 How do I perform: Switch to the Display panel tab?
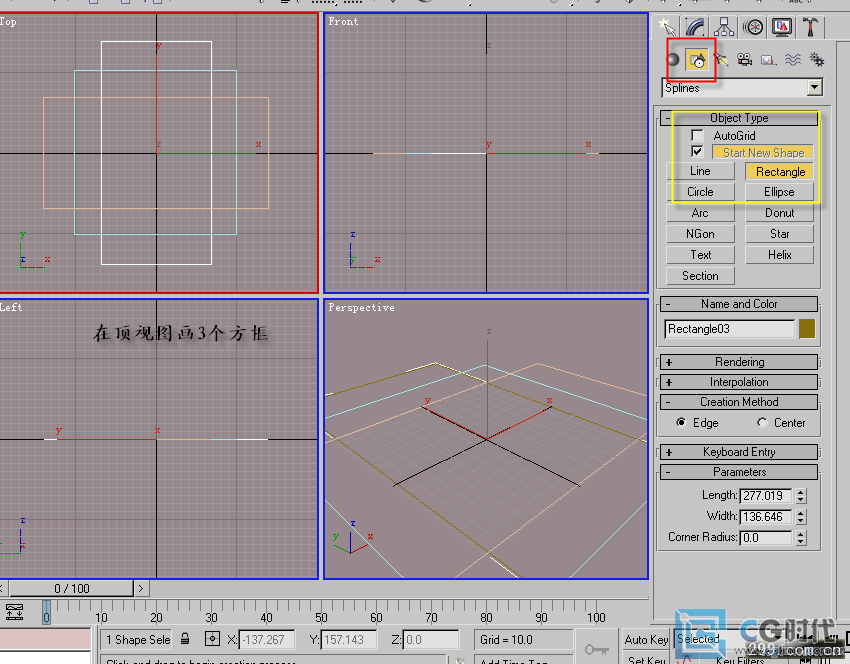782,27
